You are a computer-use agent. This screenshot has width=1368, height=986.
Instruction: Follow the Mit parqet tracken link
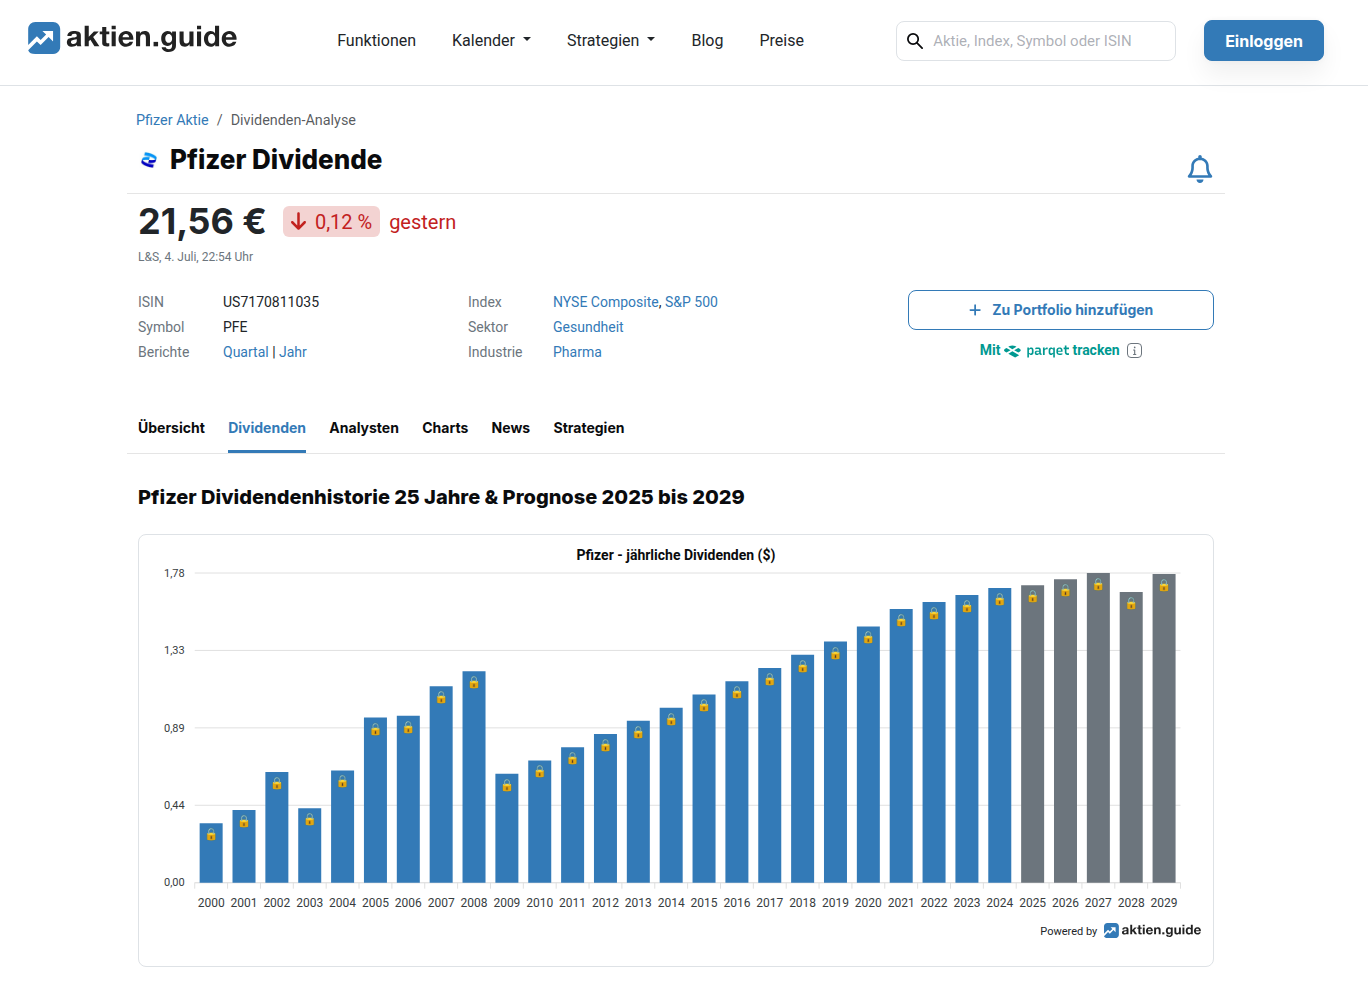click(x=1049, y=351)
